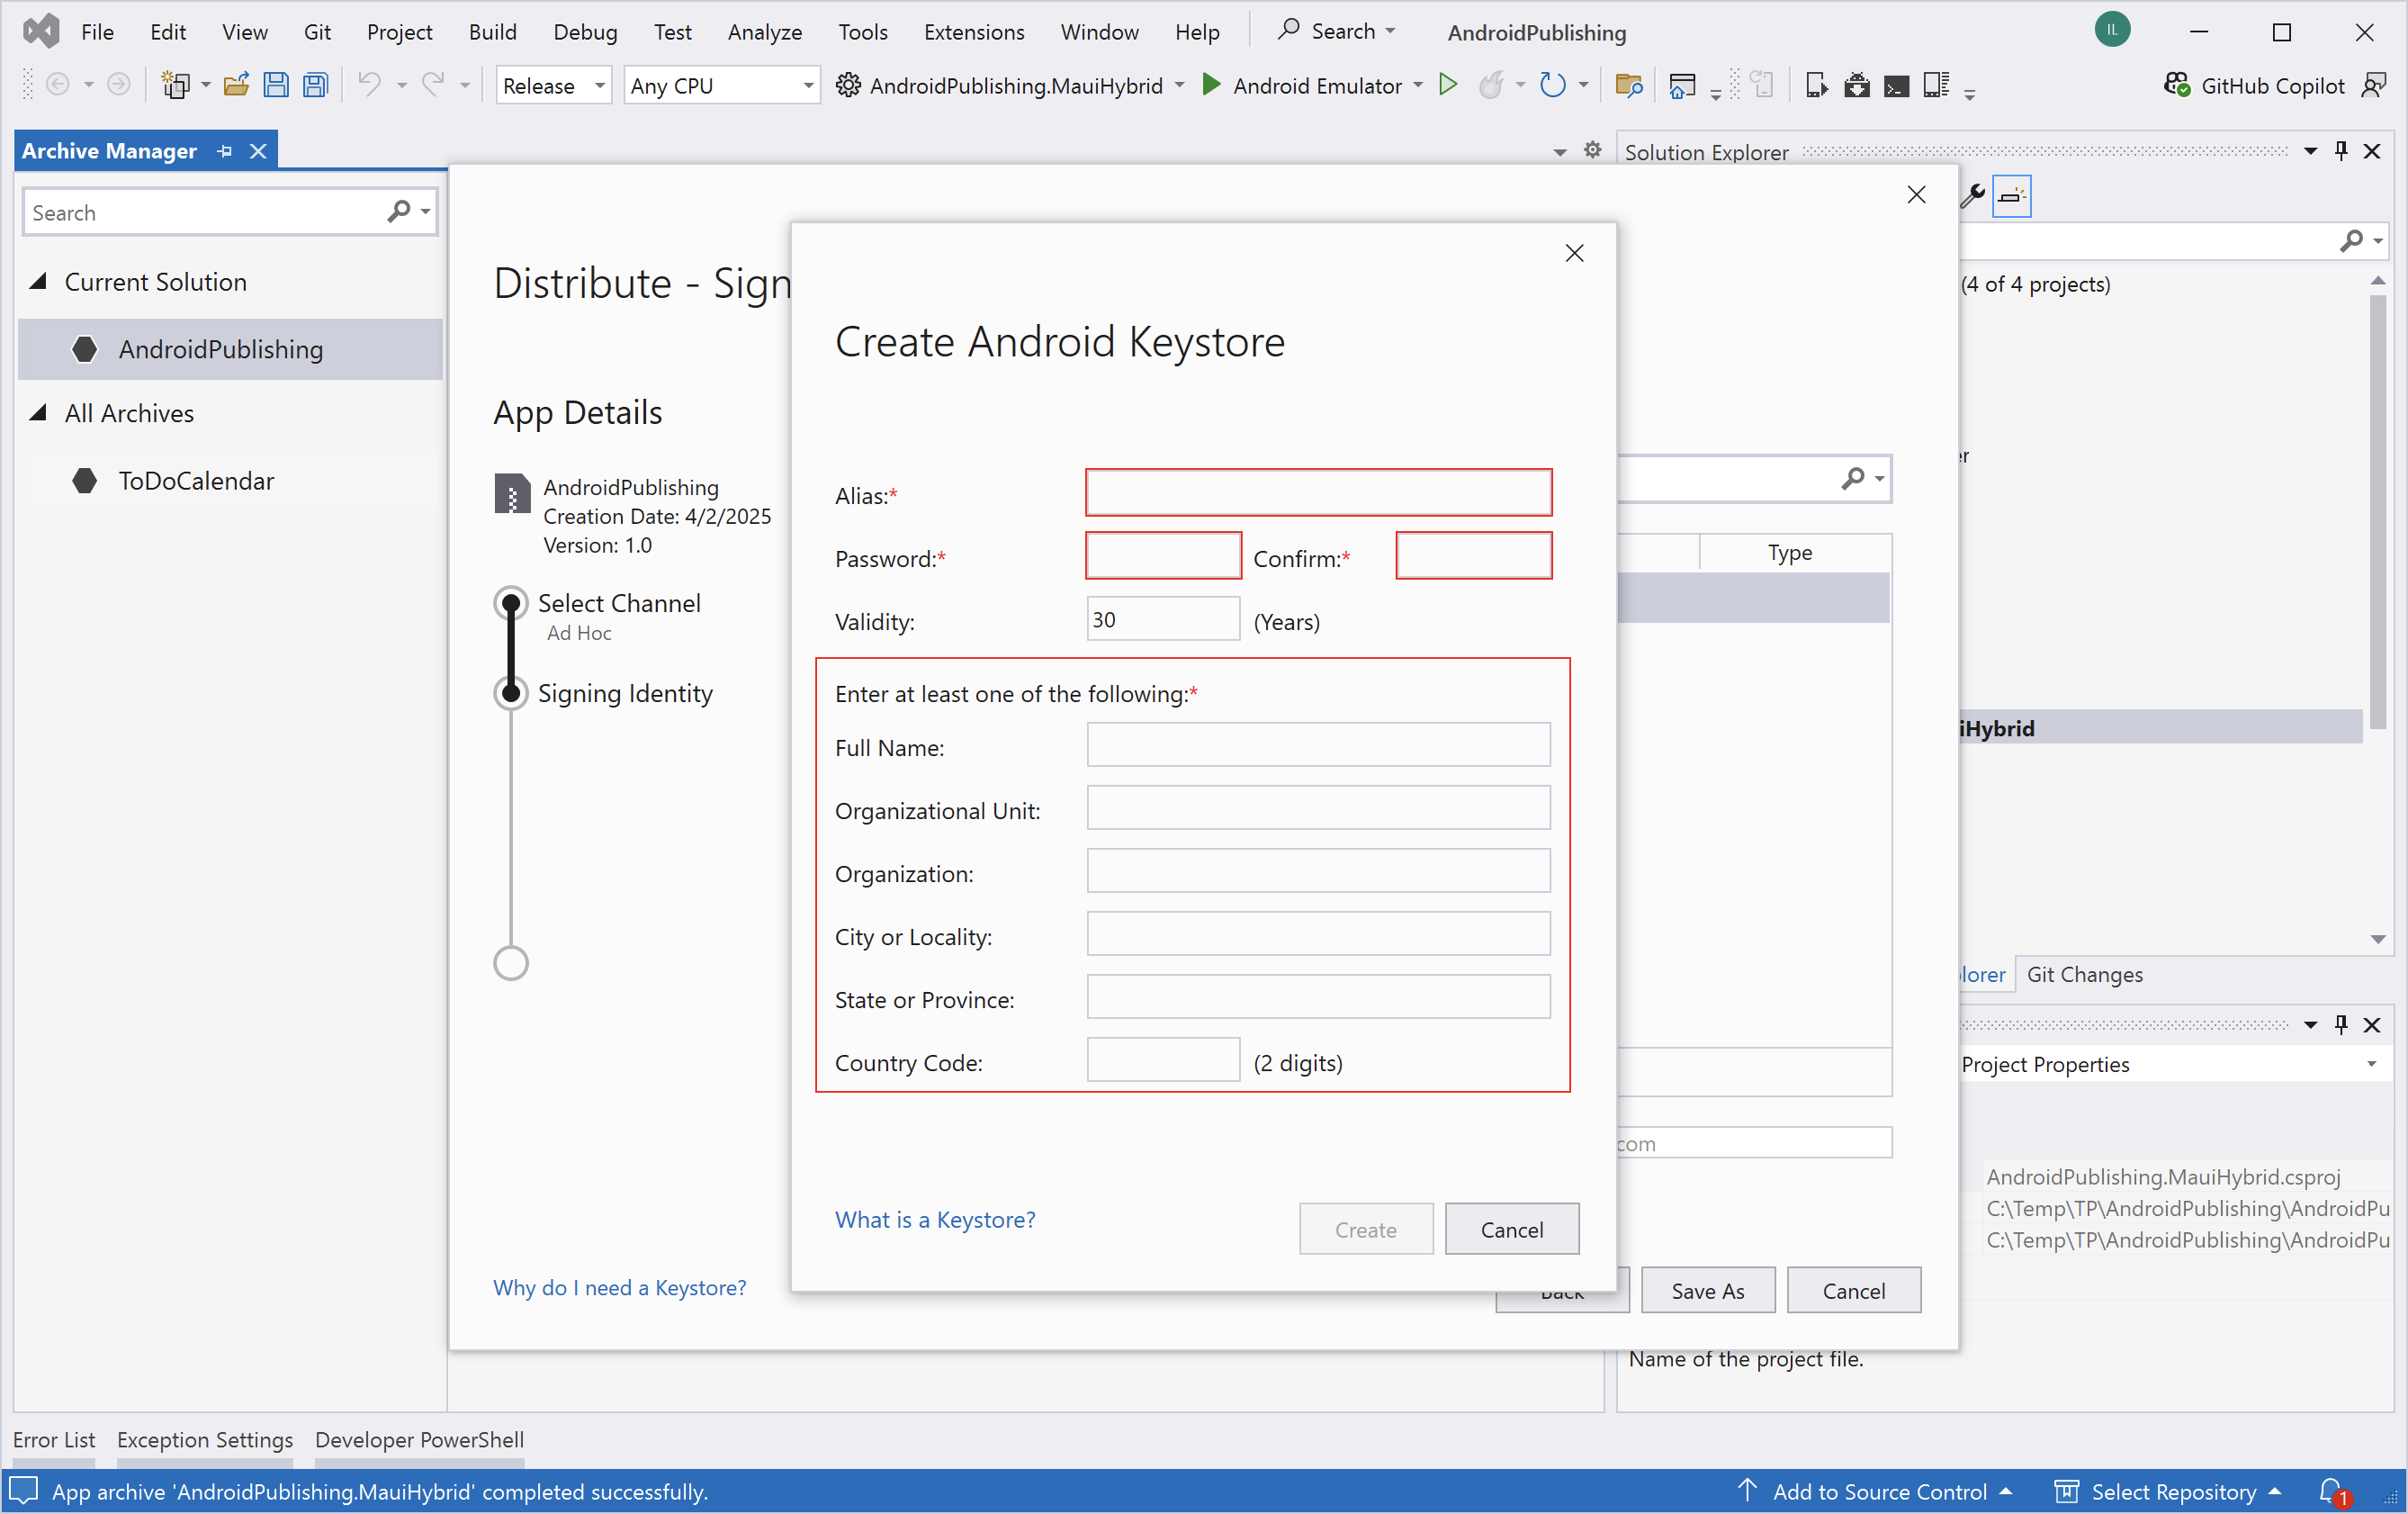Click the Confirm password input field

click(1474, 555)
